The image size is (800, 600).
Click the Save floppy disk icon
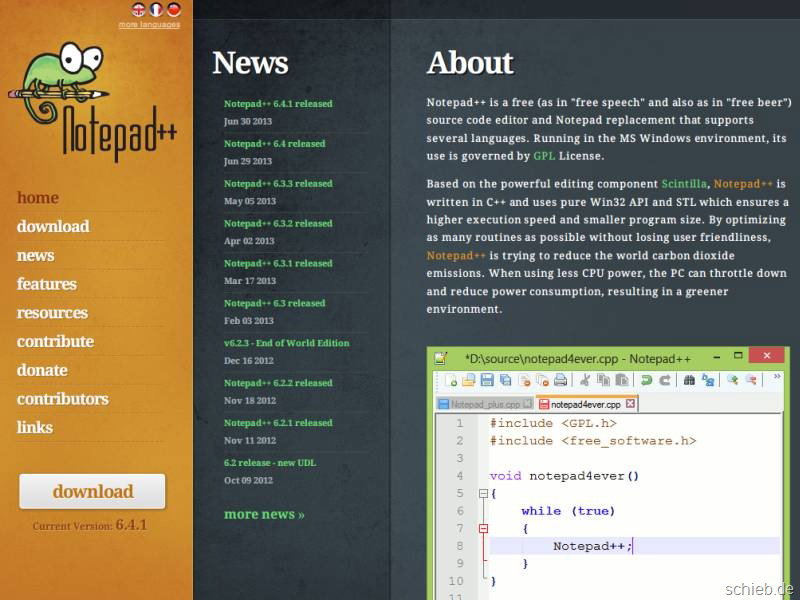point(487,380)
